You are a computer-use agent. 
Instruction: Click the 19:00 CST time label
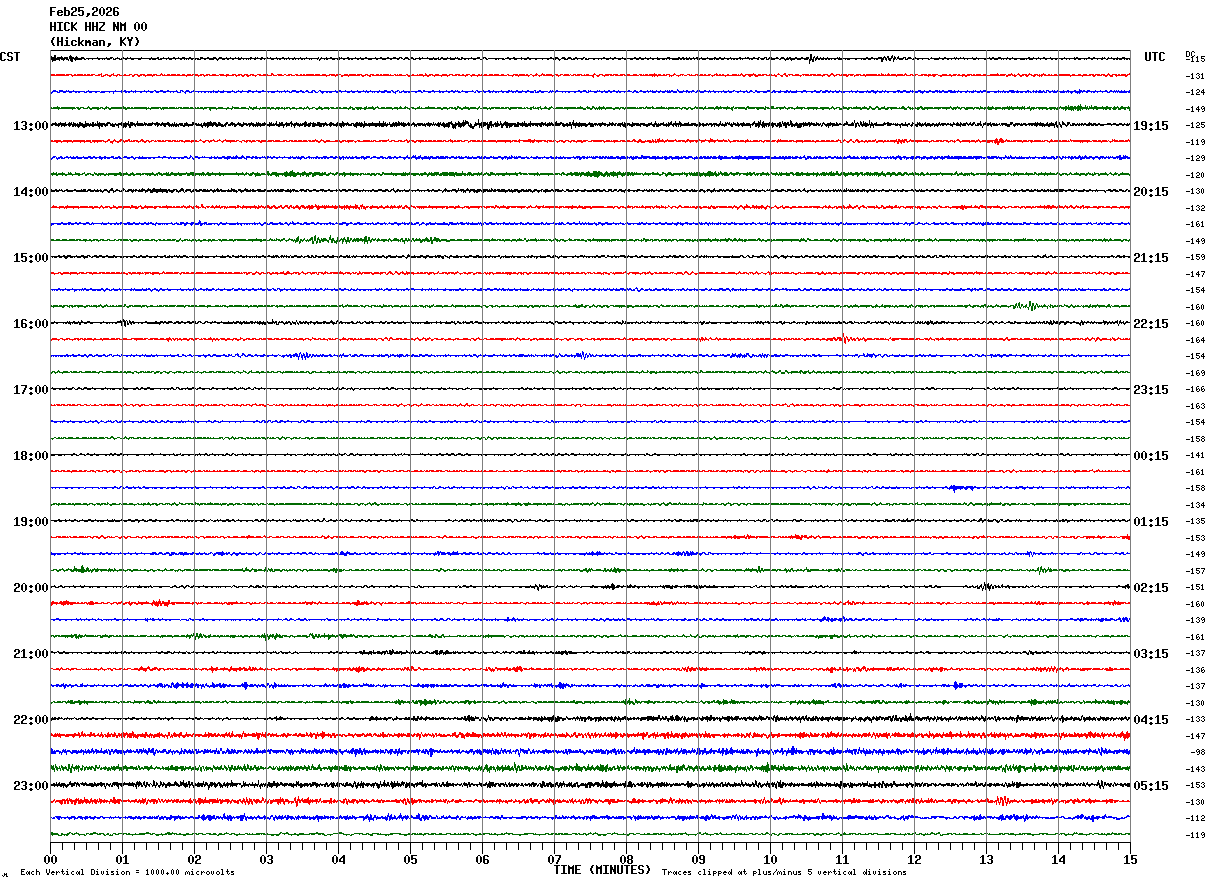coord(31,522)
